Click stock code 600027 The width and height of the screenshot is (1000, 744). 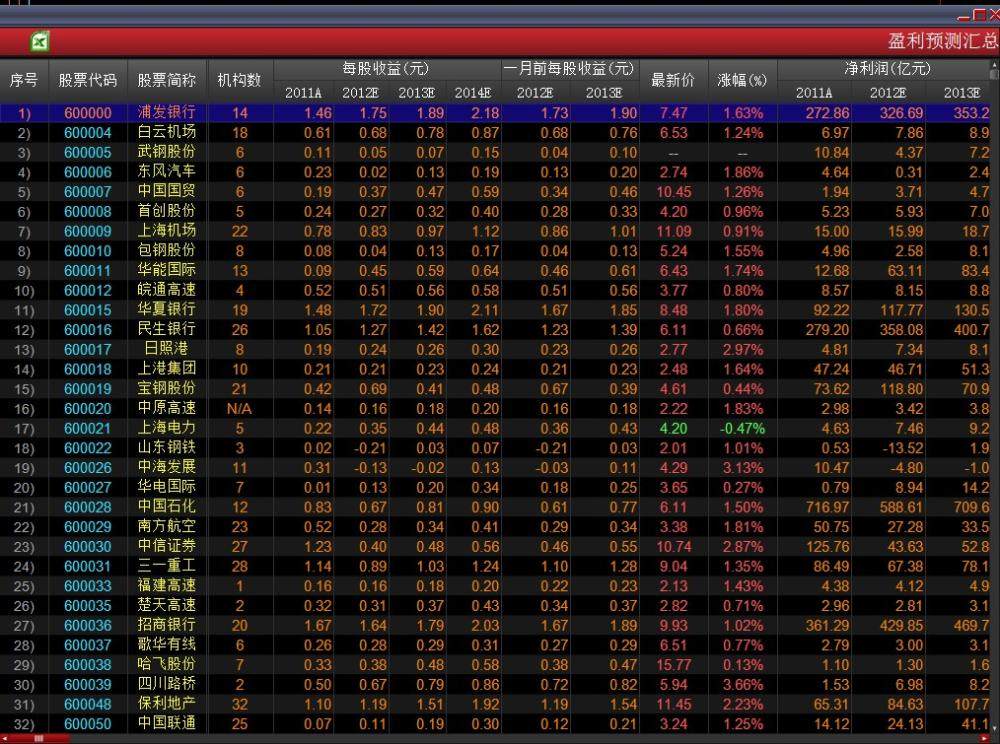[88, 488]
